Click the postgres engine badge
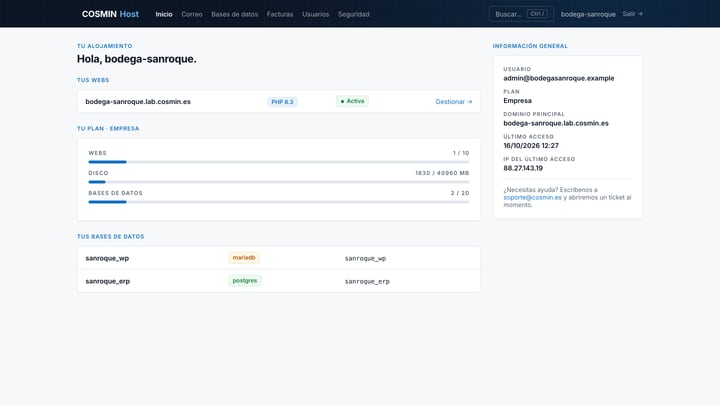This screenshot has width=720, height=405. click(x=245, y=281)
